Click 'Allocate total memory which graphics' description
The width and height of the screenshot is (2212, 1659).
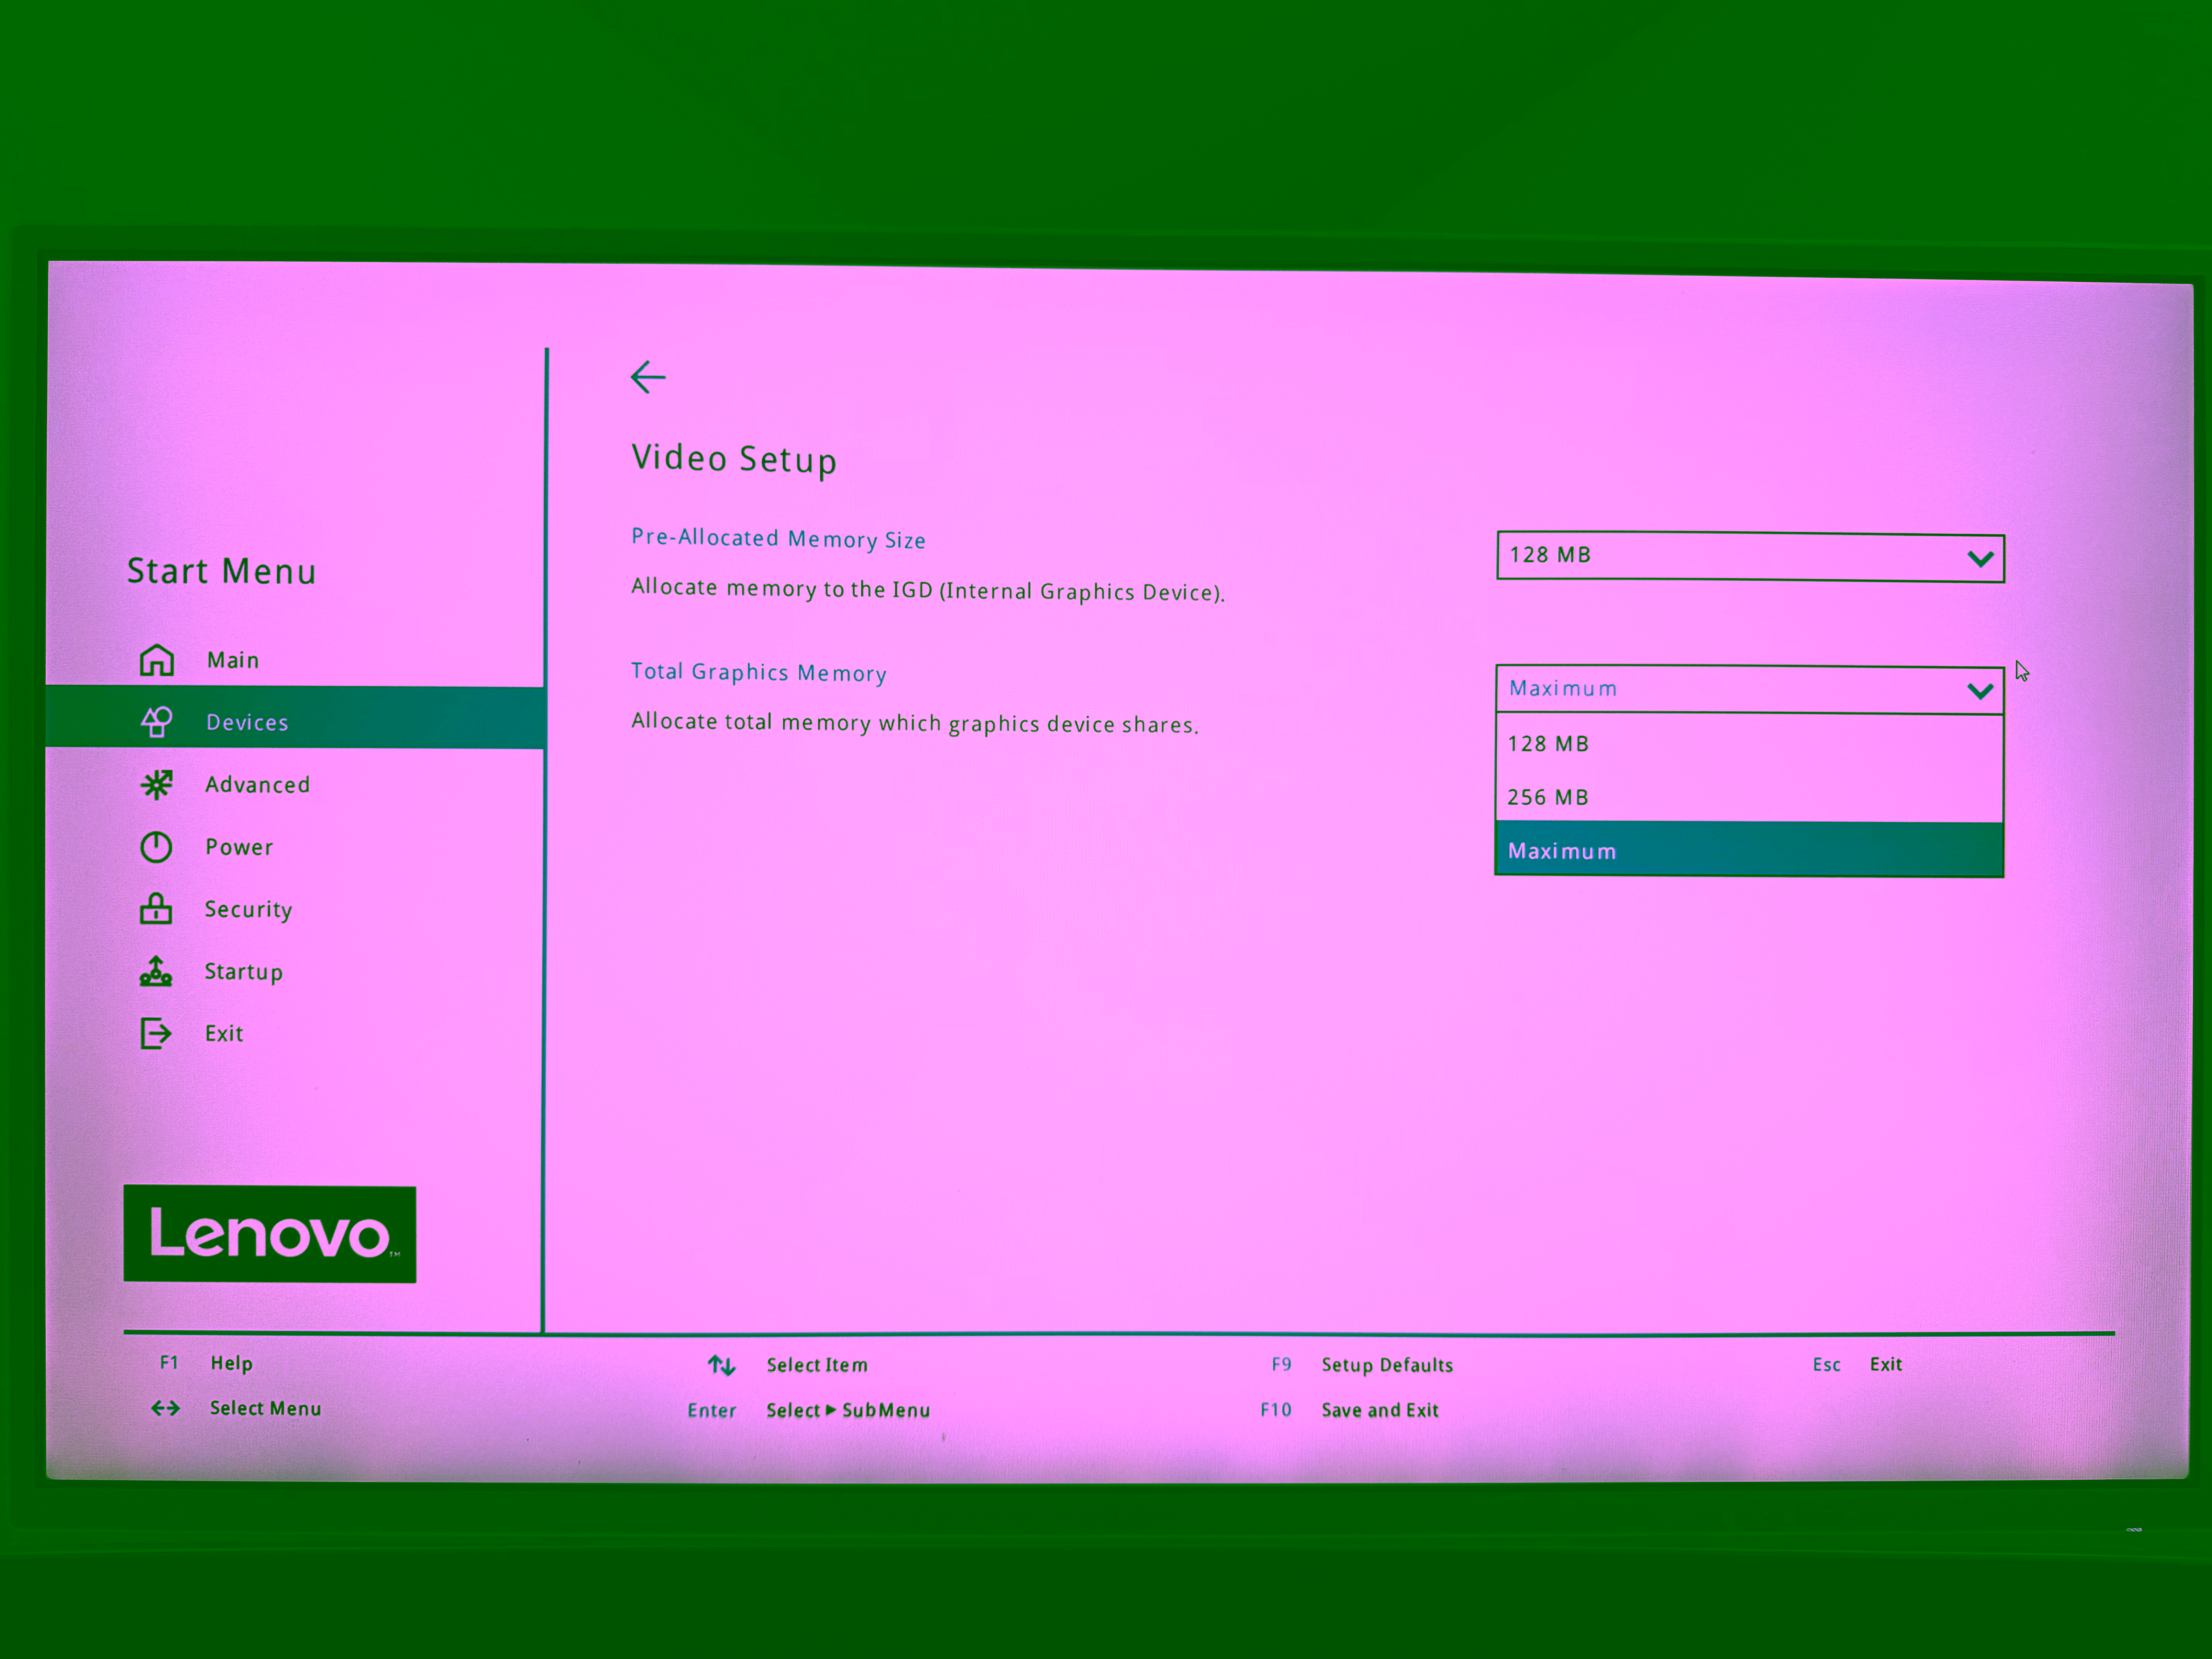click(915, 723)
